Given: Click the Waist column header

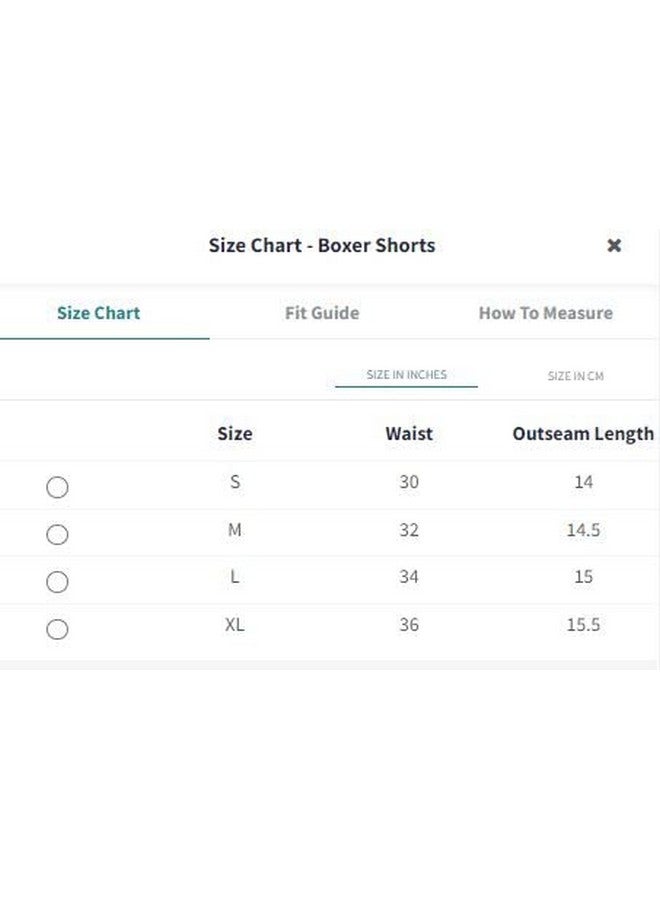Looking at the screenshot, I should [x=409, y=434].
